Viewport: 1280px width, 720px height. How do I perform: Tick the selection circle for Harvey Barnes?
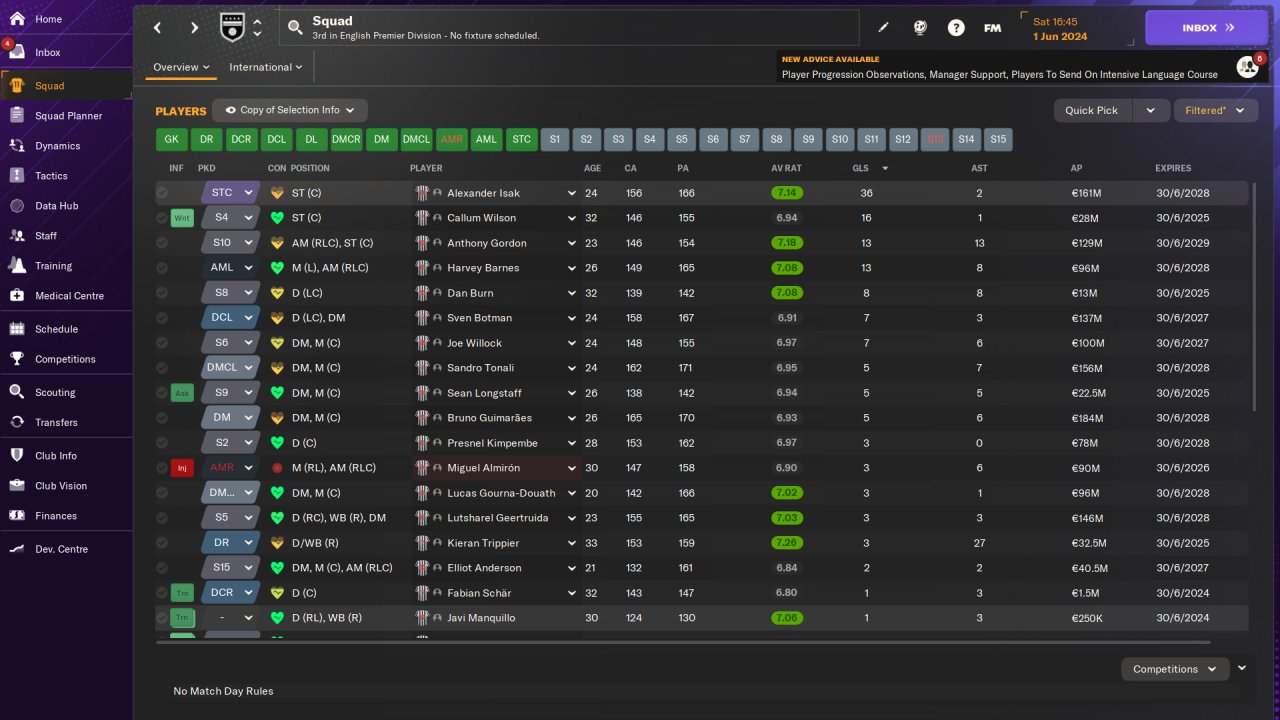coord(162,268)
